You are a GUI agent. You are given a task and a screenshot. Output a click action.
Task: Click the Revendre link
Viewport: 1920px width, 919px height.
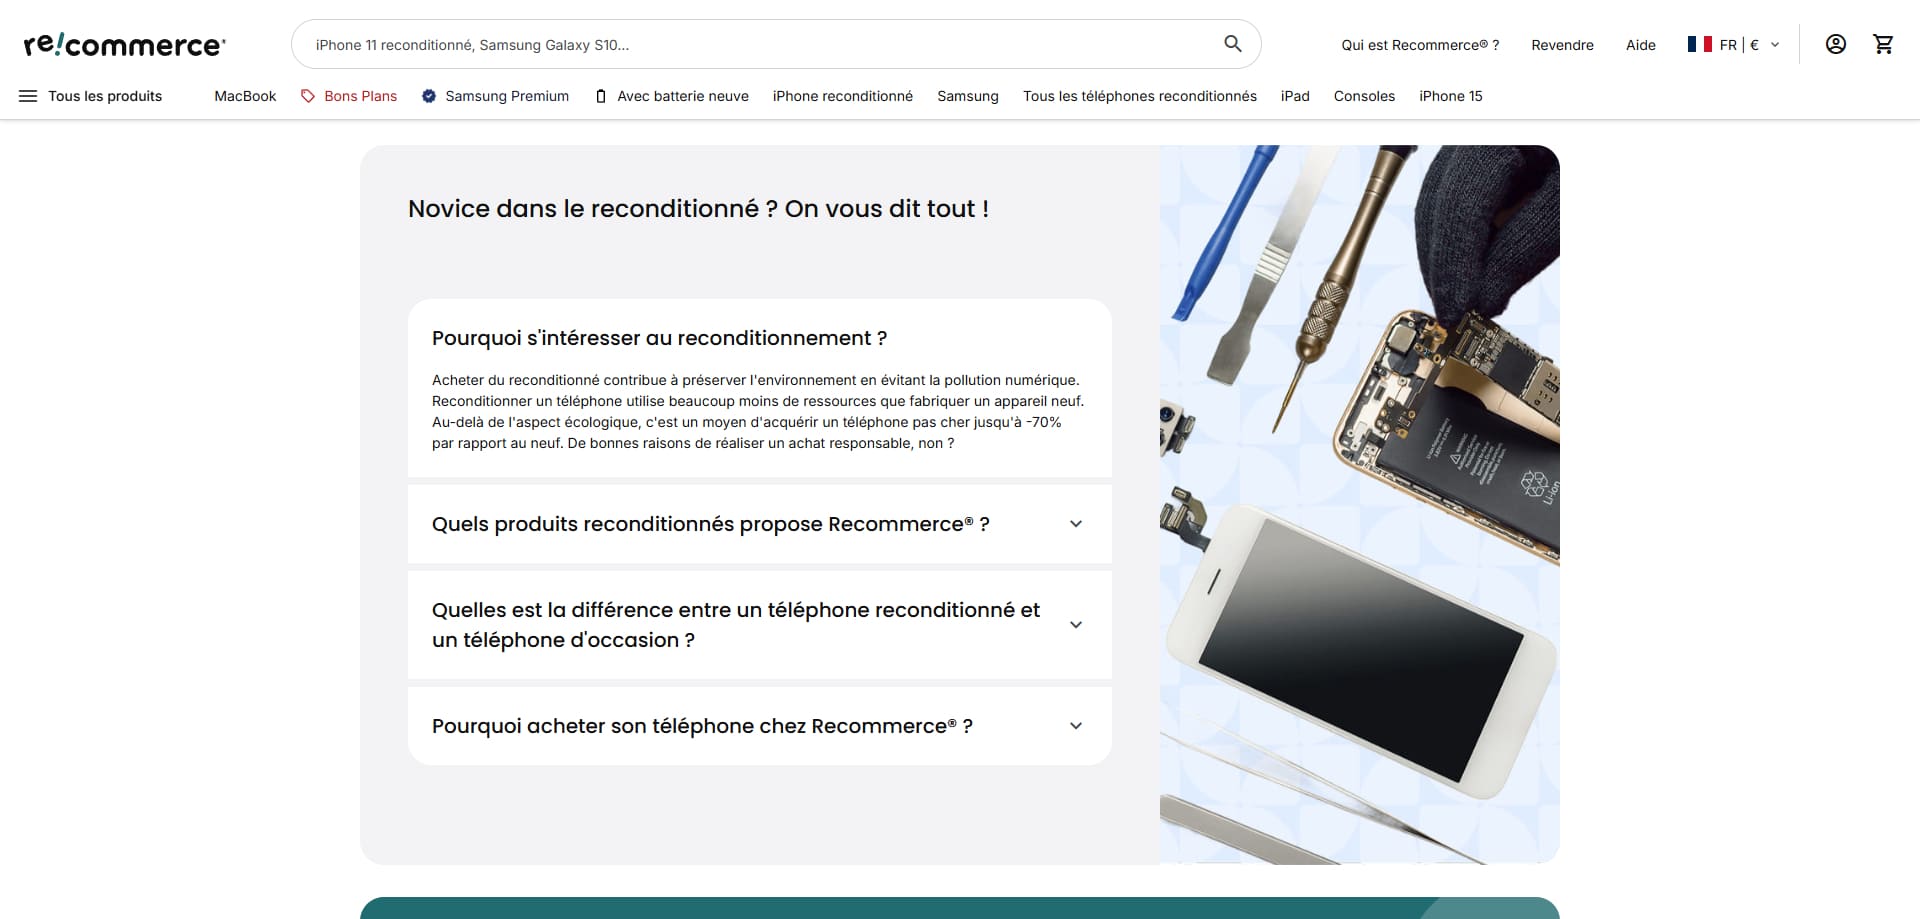(x=1562, y=45)
